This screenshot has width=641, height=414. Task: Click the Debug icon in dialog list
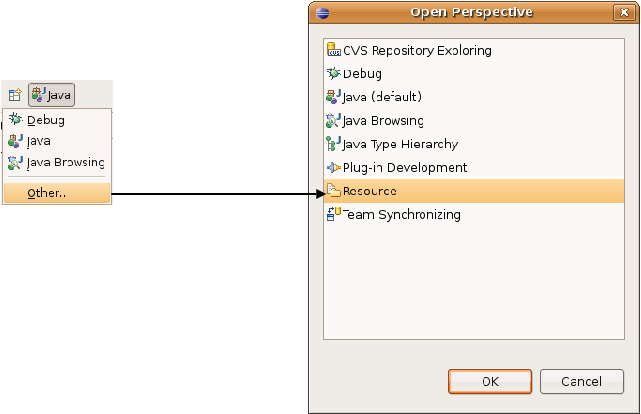click(334, 73)
